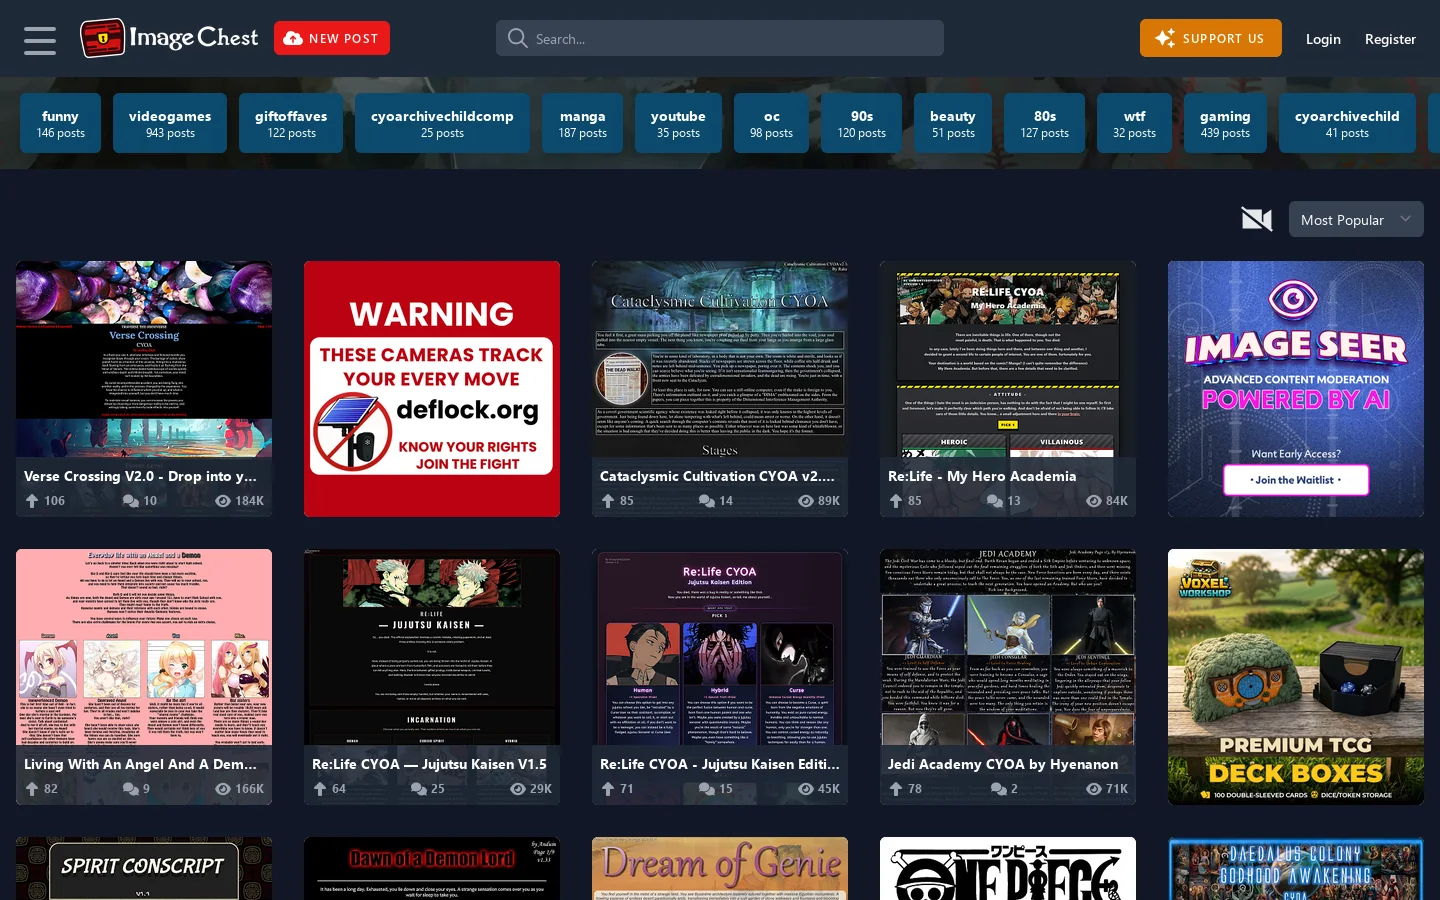
Task: Click upvote arrow on Jedi Academy post
Action: [x=896, y=789]
